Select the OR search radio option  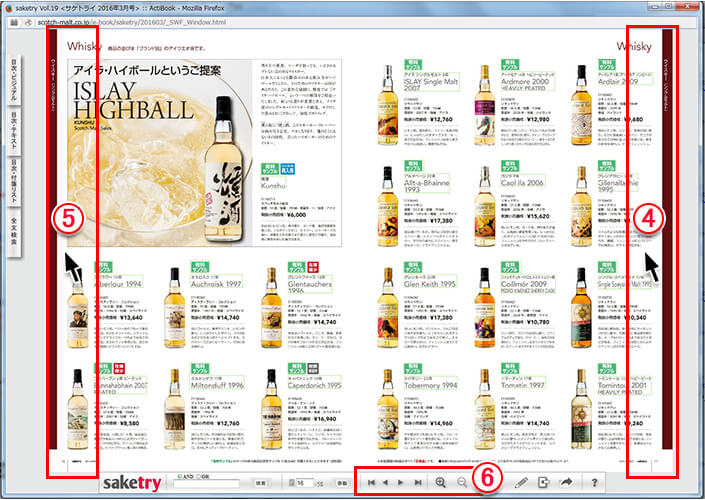coord(198,476)
